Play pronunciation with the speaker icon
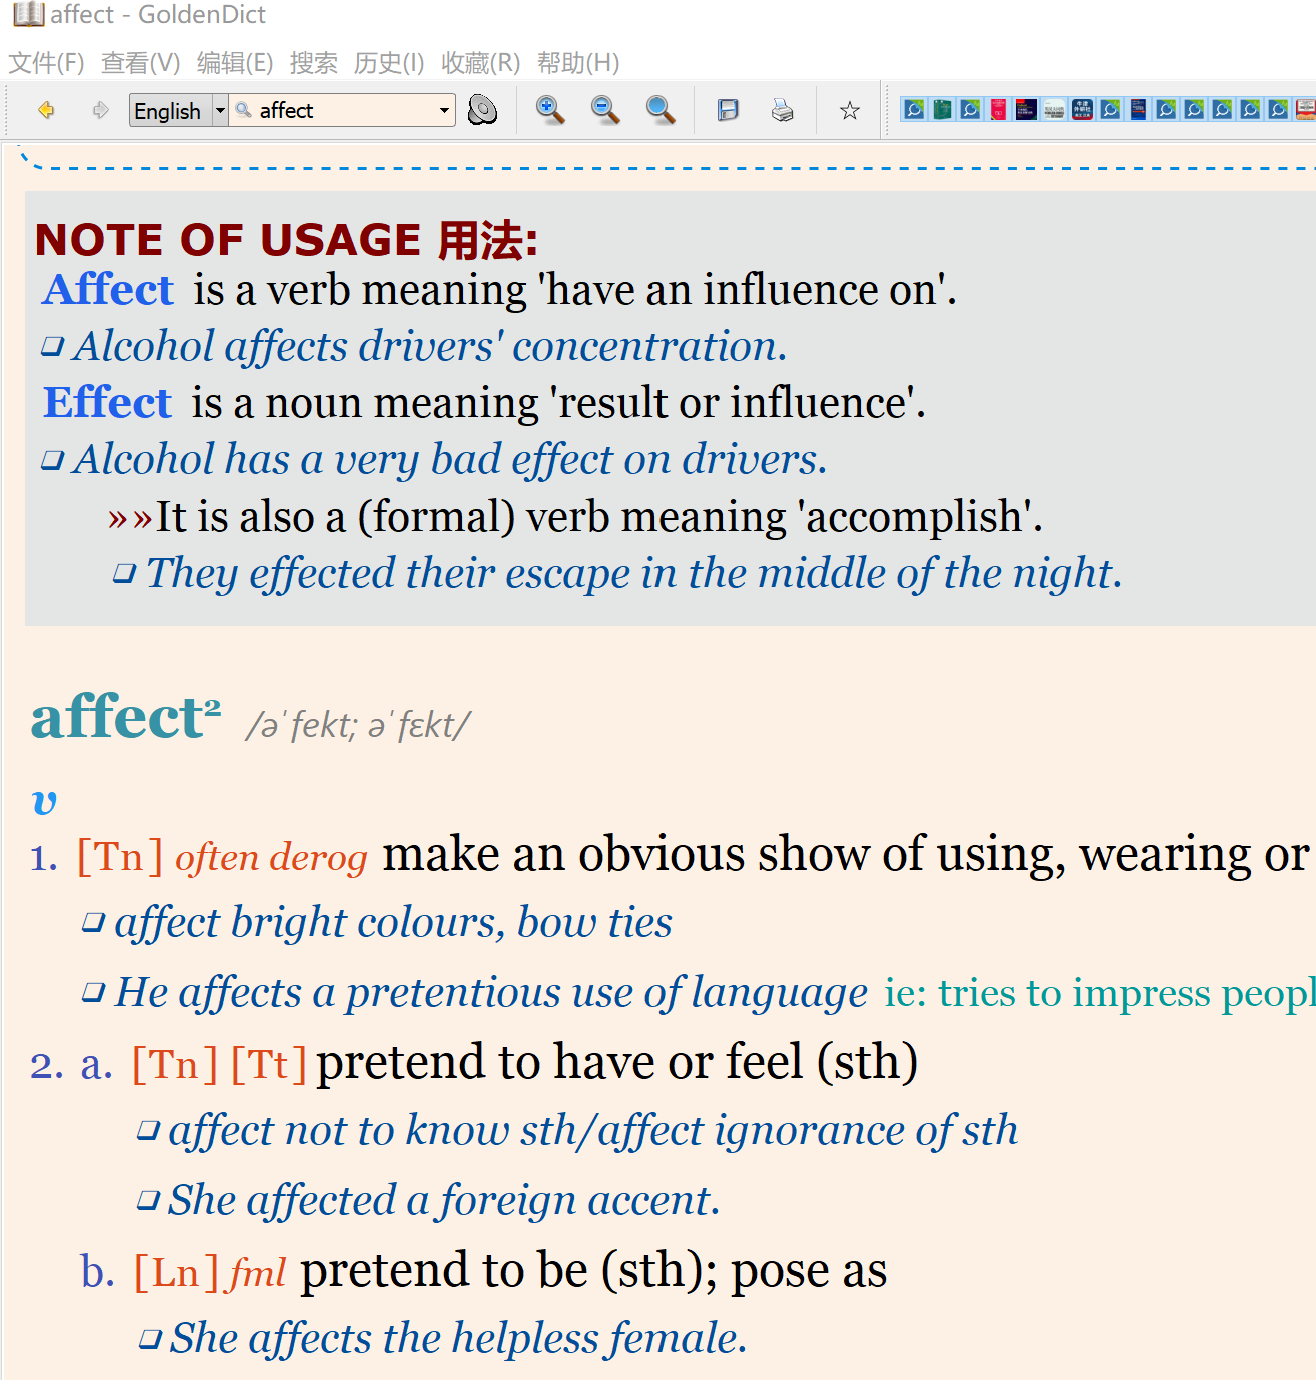 click(x=482, y=110)
